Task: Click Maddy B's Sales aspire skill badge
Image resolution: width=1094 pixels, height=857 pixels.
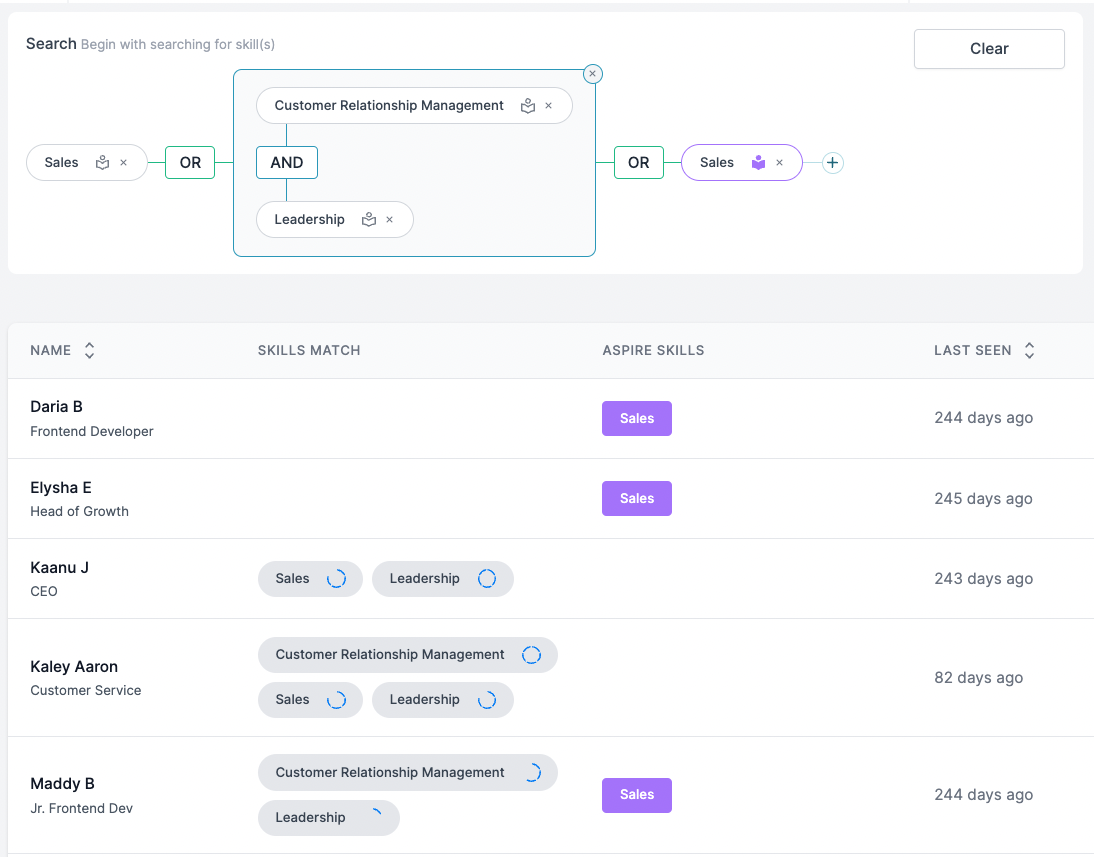Action: [x=637, y=795]
